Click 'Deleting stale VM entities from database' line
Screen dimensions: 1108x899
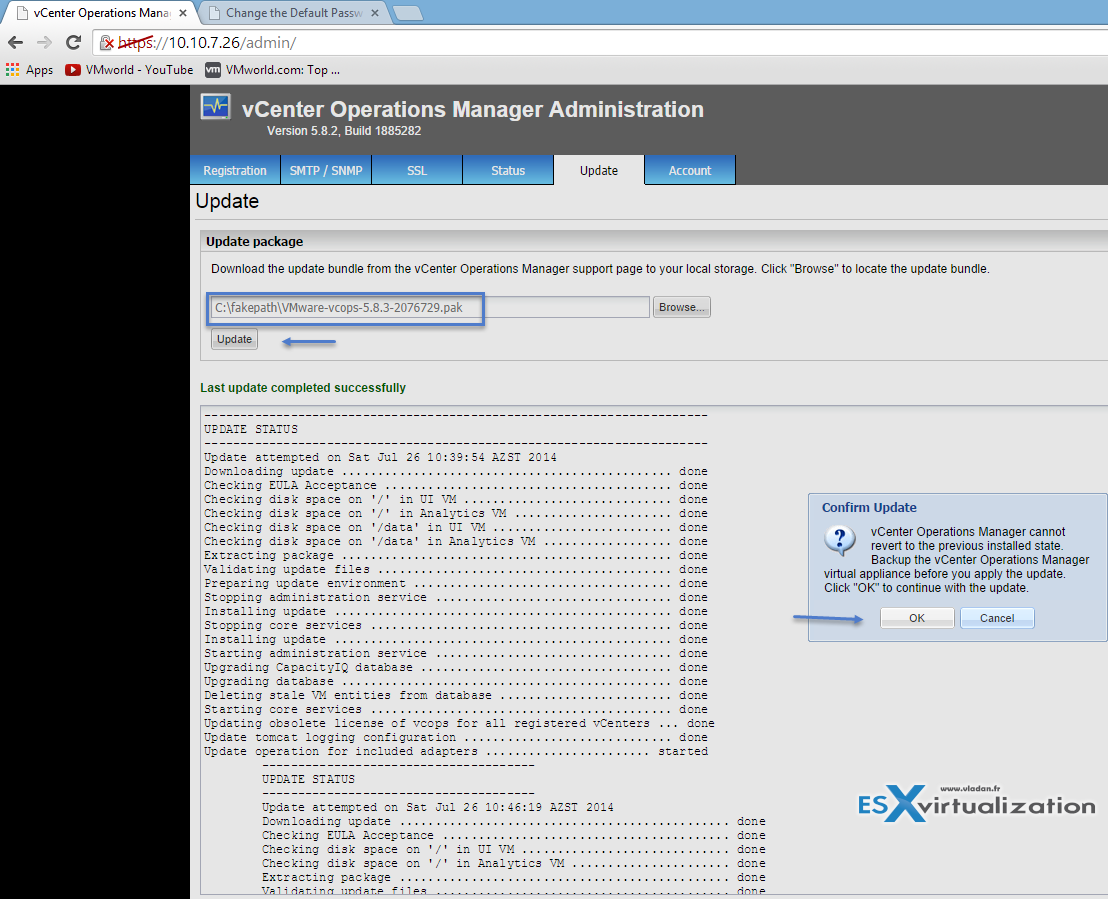click(456, 695)
